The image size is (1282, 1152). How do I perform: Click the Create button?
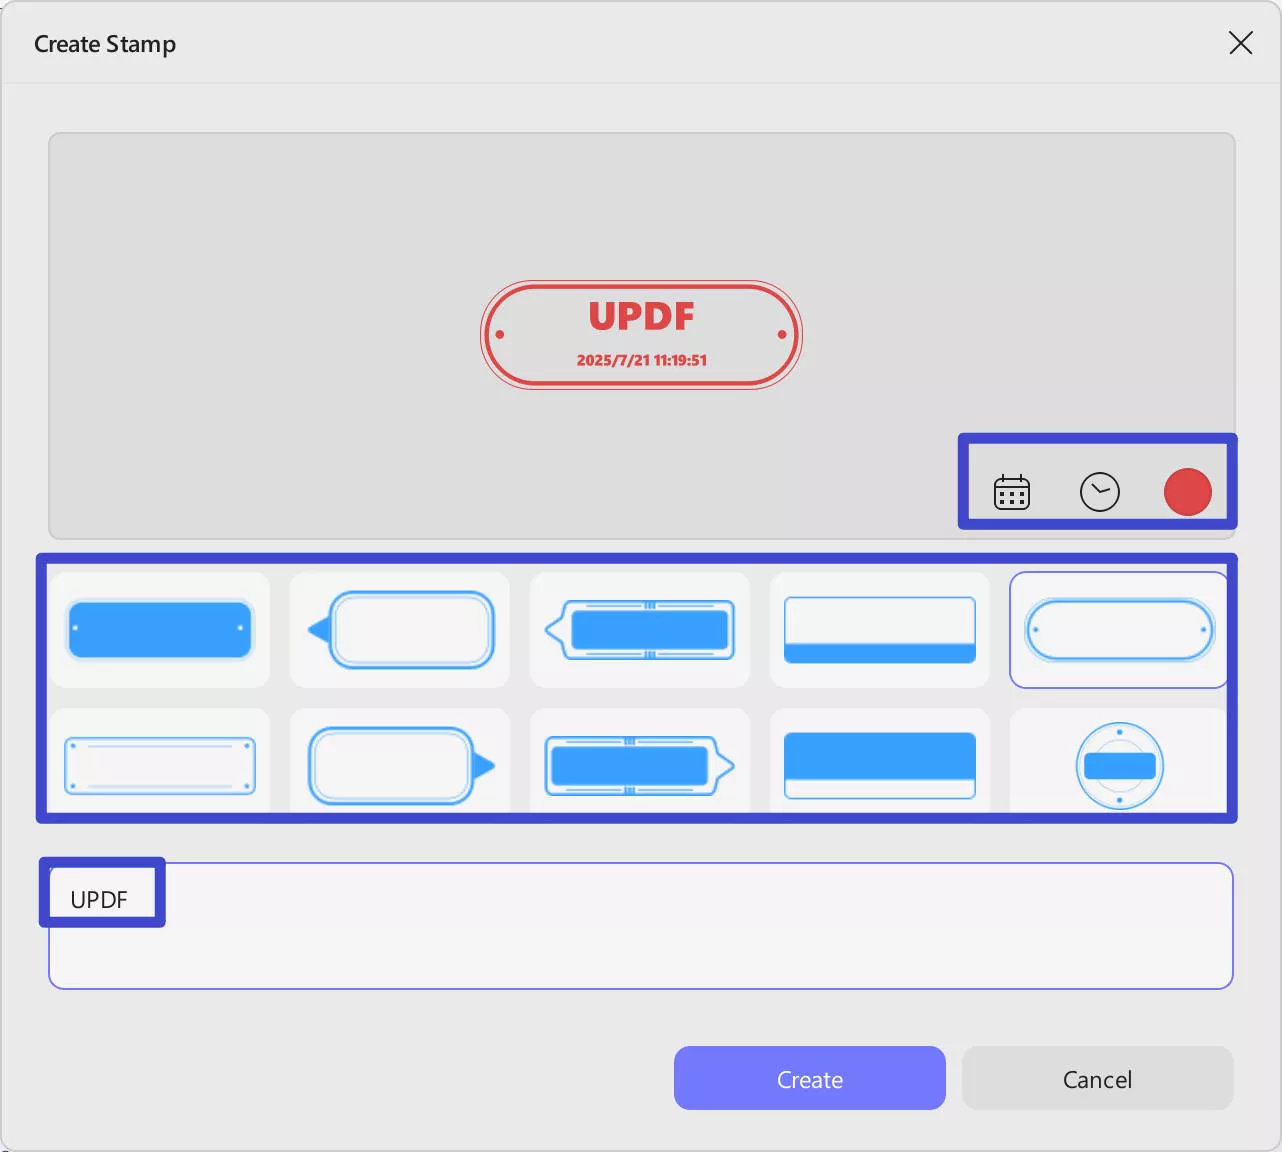810,1078
